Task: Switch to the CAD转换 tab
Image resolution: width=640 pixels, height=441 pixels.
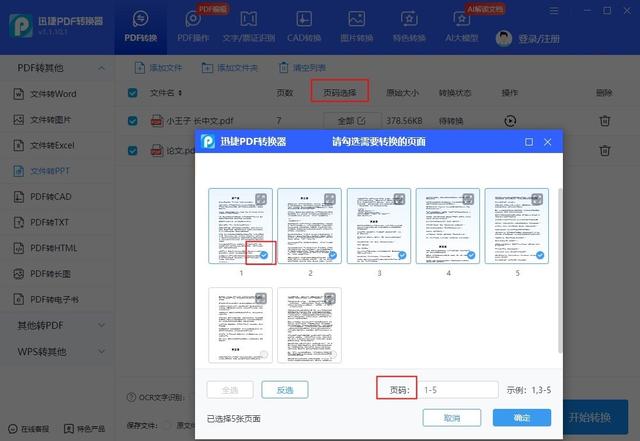Action: pos(304,27)
